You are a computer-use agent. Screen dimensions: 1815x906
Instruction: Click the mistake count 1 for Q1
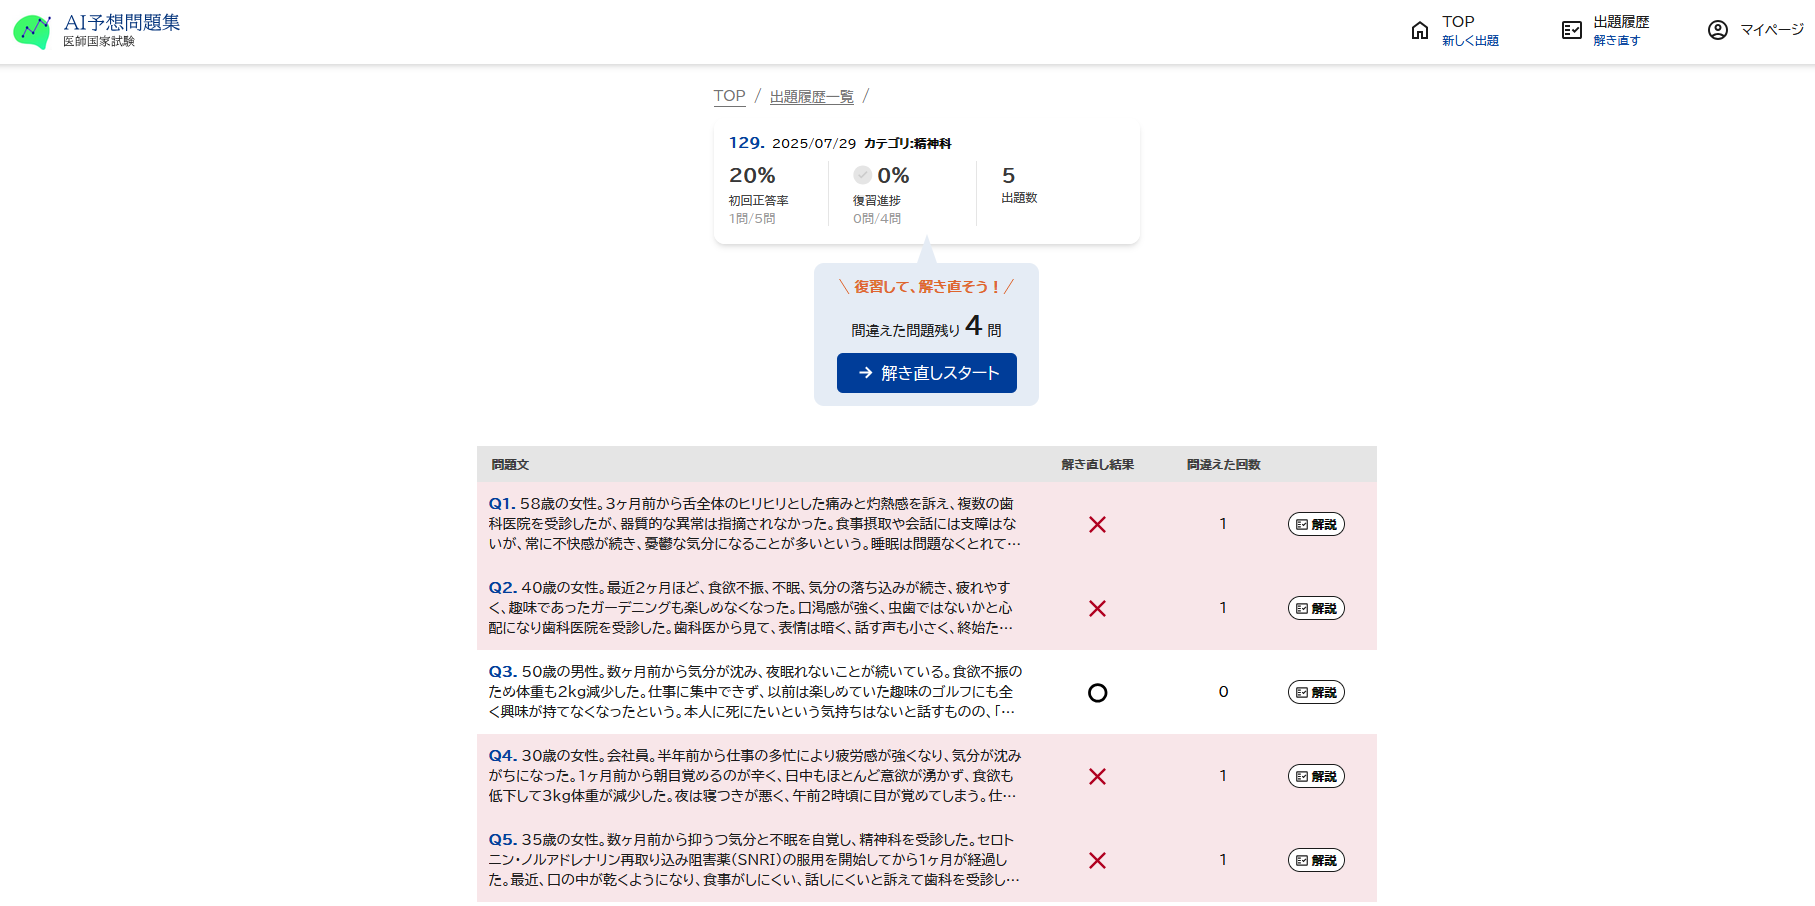tap(1223, 524)
